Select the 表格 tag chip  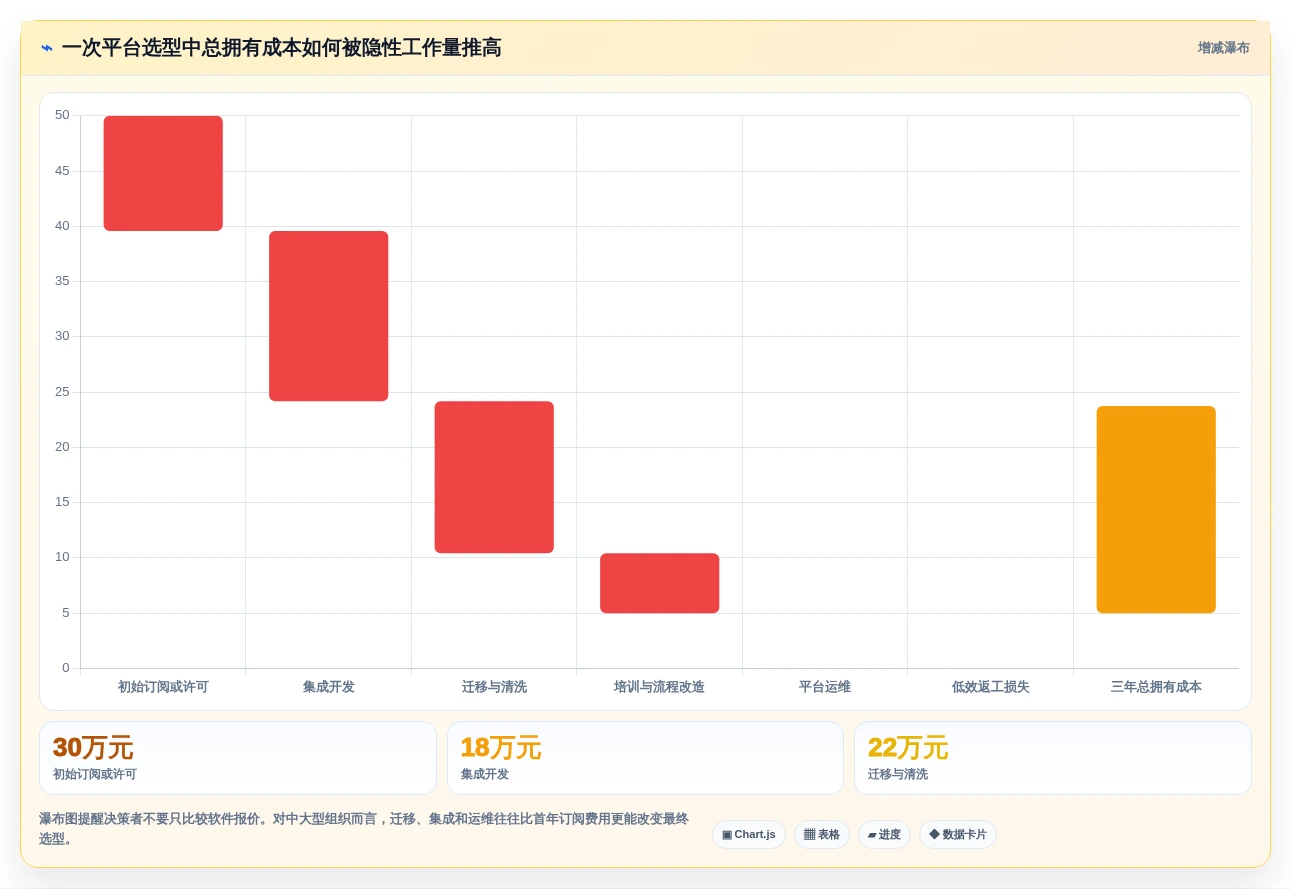click(822, 835)
